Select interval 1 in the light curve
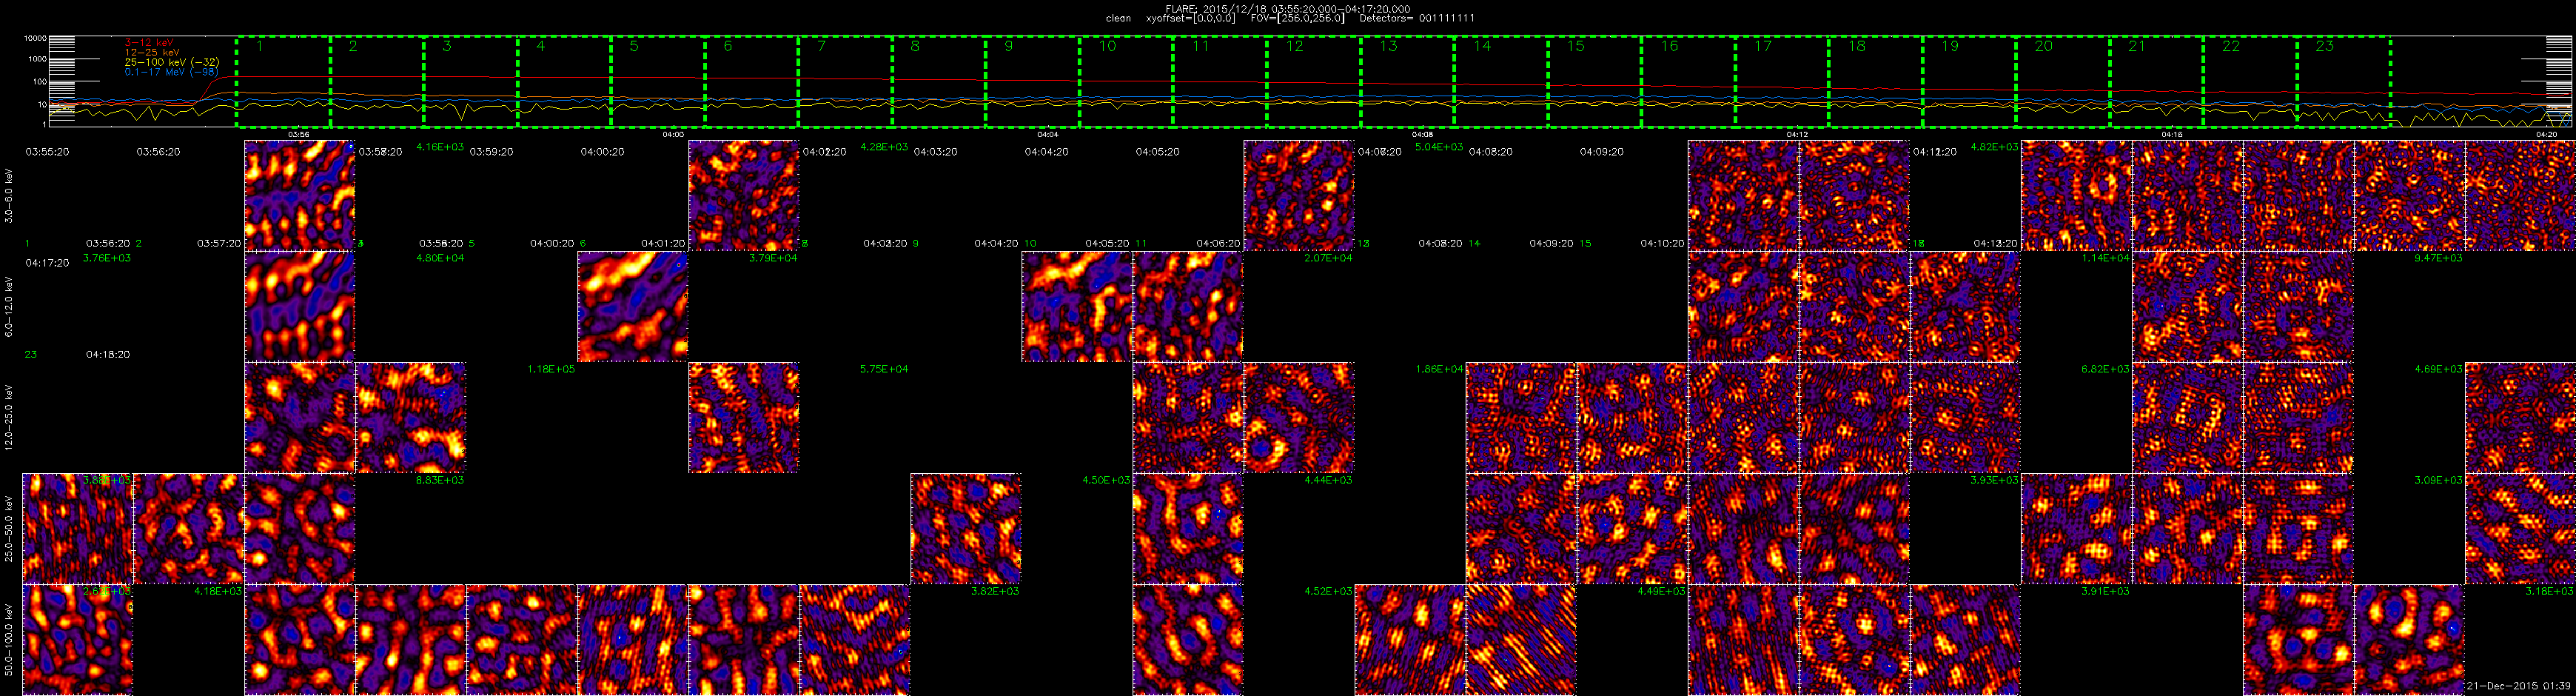The width and height of the screenshot is (2576, 696). [284, 82]
